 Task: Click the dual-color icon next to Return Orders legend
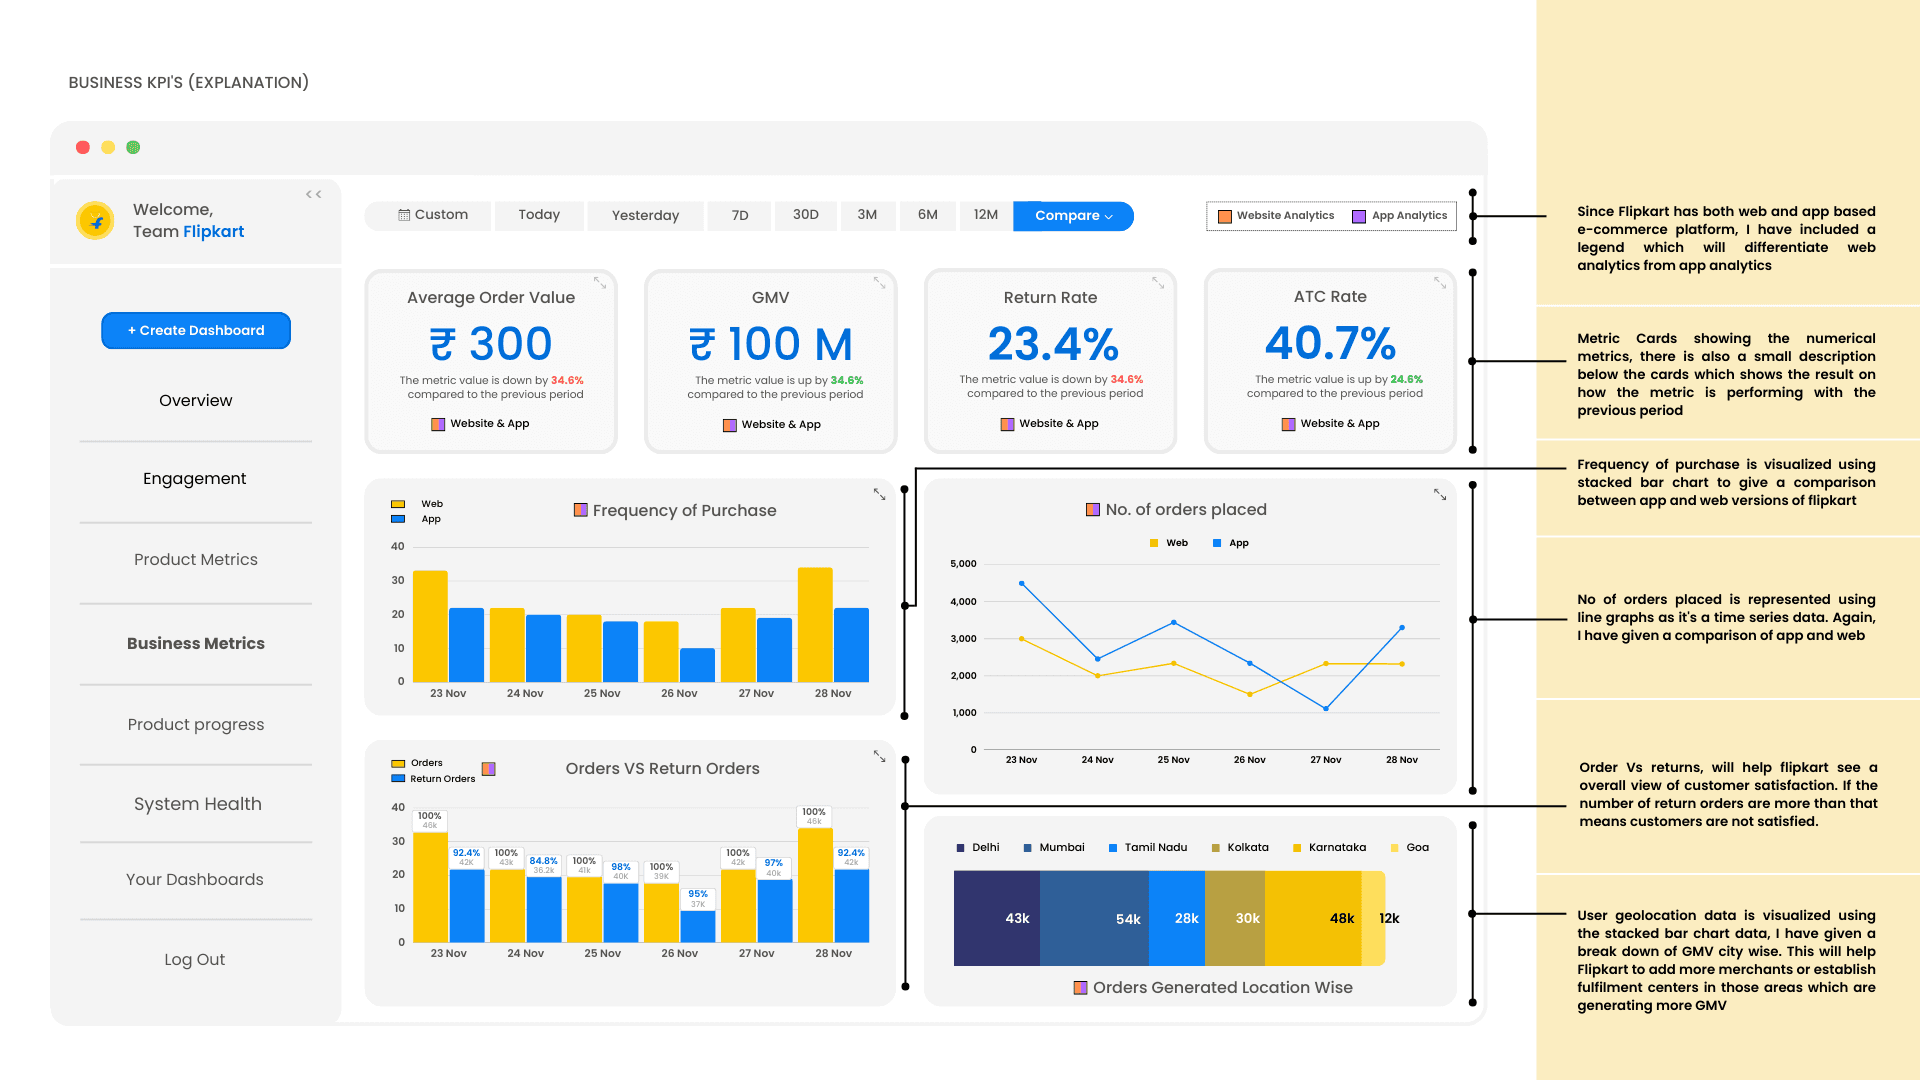point(489,769)
